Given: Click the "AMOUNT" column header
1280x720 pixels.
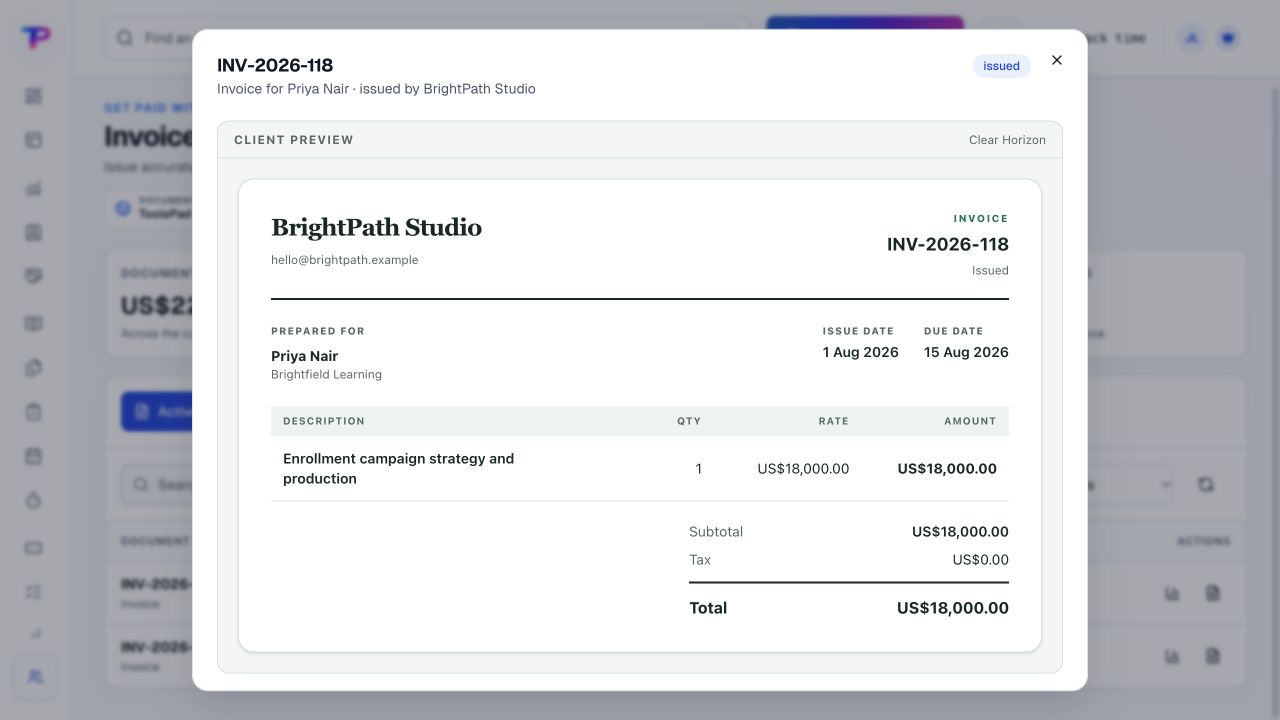Looking at the screenshot, I should (x=970, y=421).
